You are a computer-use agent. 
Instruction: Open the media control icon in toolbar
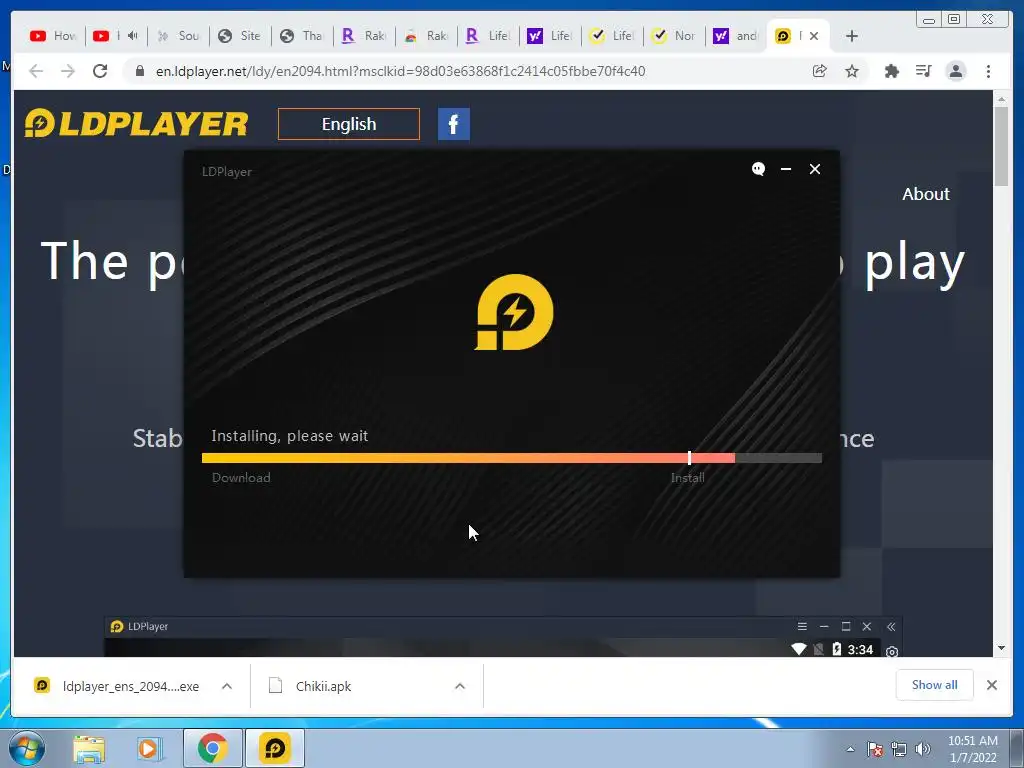[923, 71]
